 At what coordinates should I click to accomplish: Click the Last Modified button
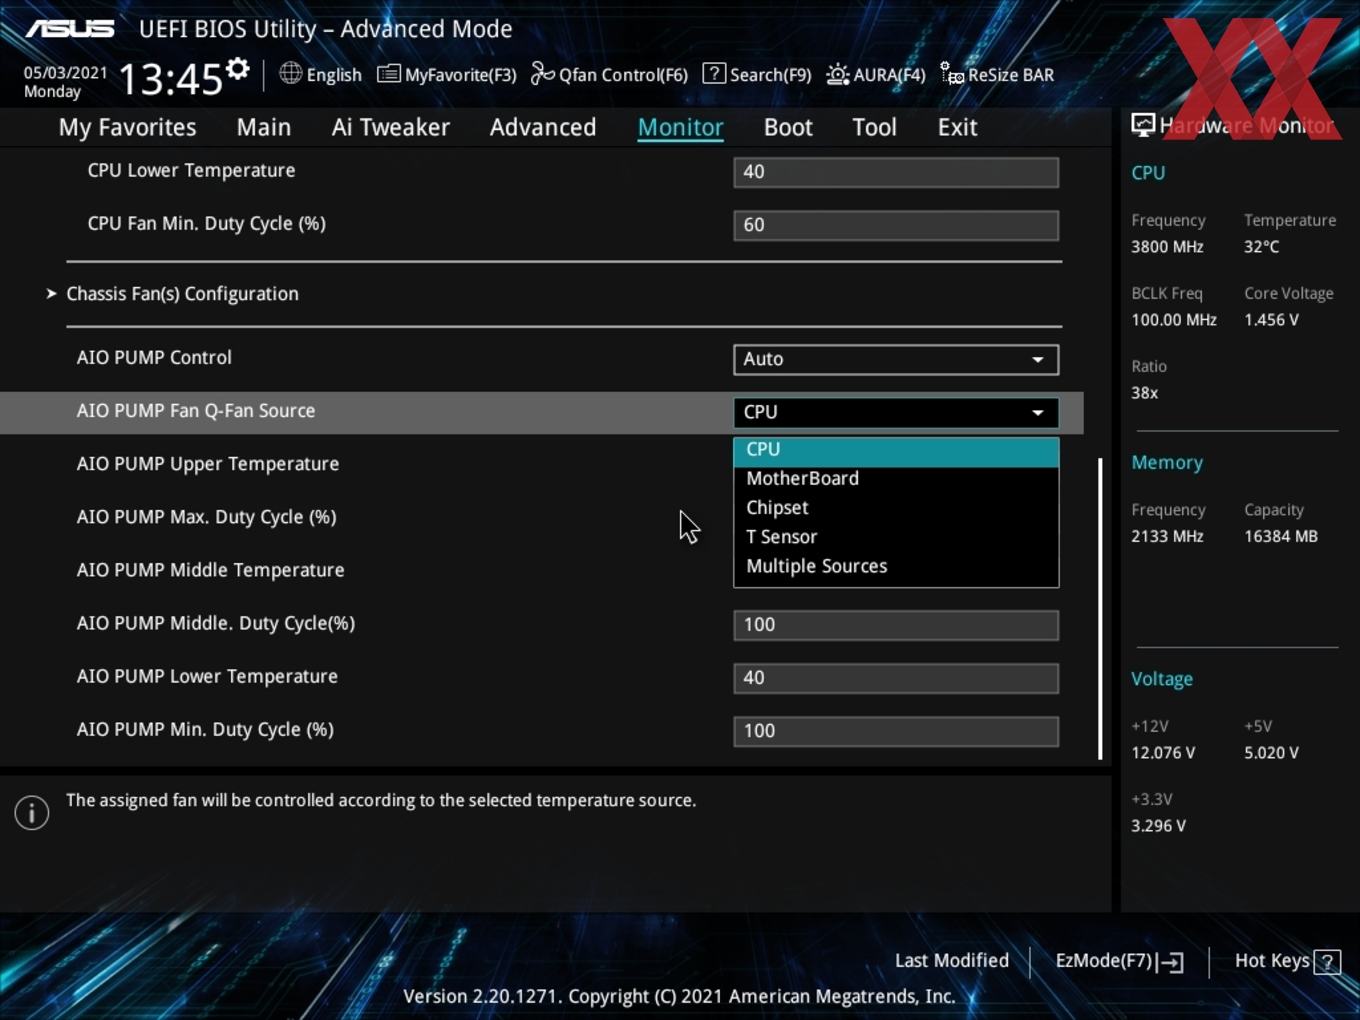(952, 961)
